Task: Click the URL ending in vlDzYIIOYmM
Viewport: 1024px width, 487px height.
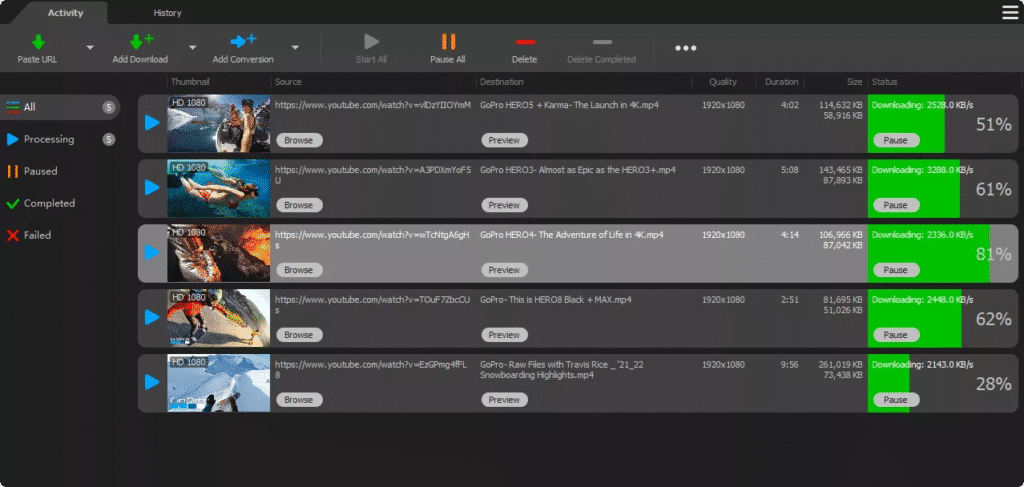Action: click(x=373, y=104)
